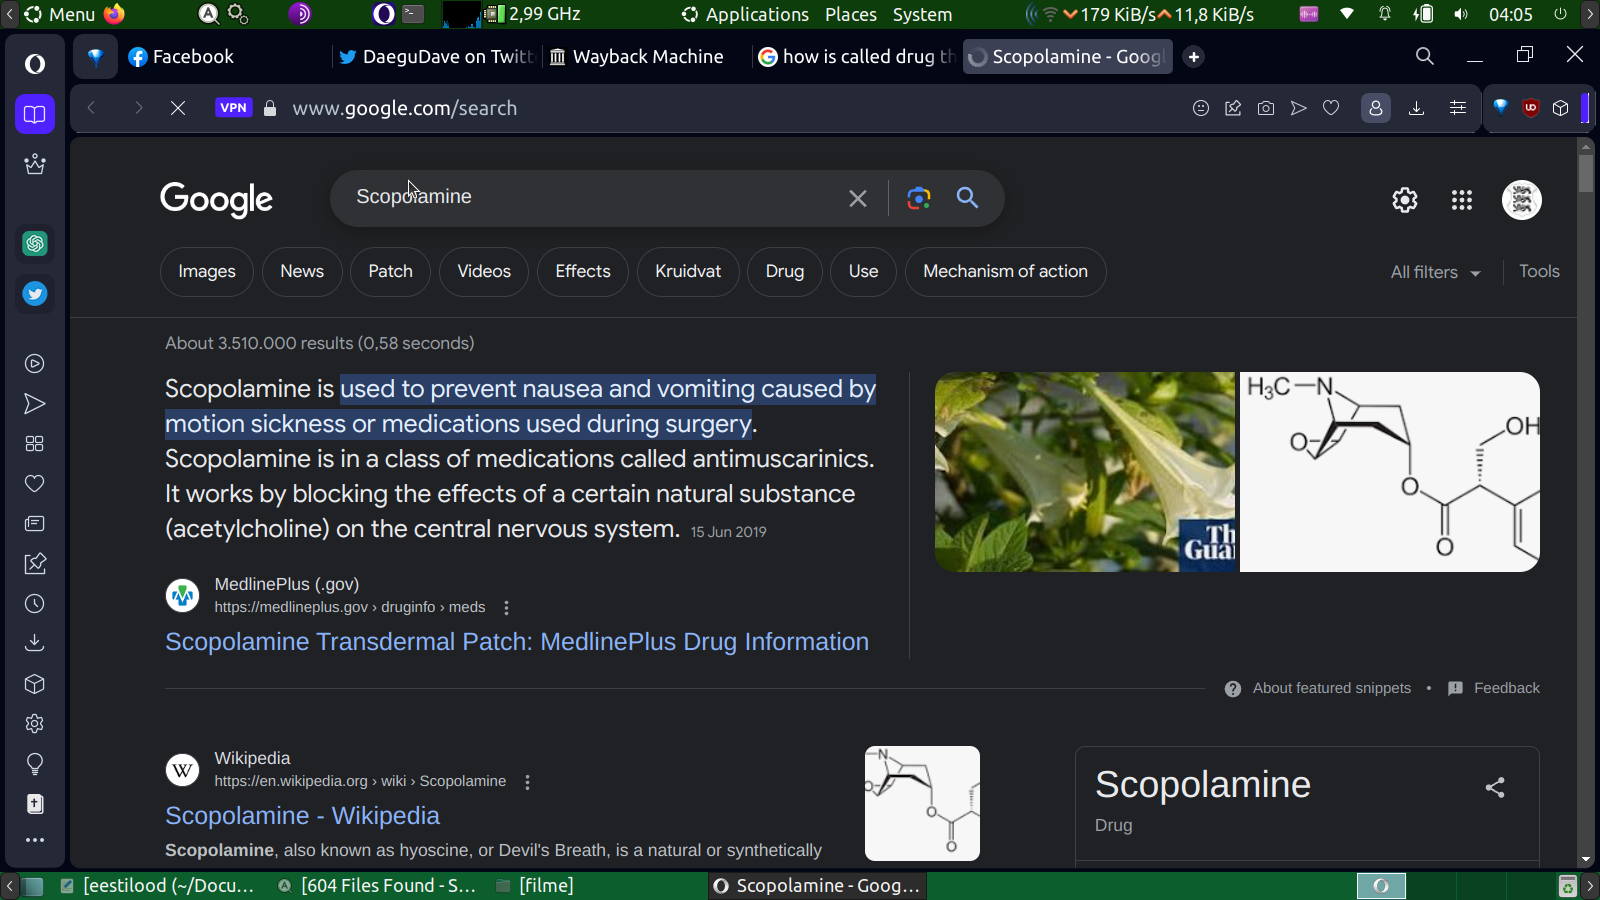This screenshot has width=1600, height=900.
Task: Click the Google Lens search-by-image icon
Action: click(x=918, y=198)
